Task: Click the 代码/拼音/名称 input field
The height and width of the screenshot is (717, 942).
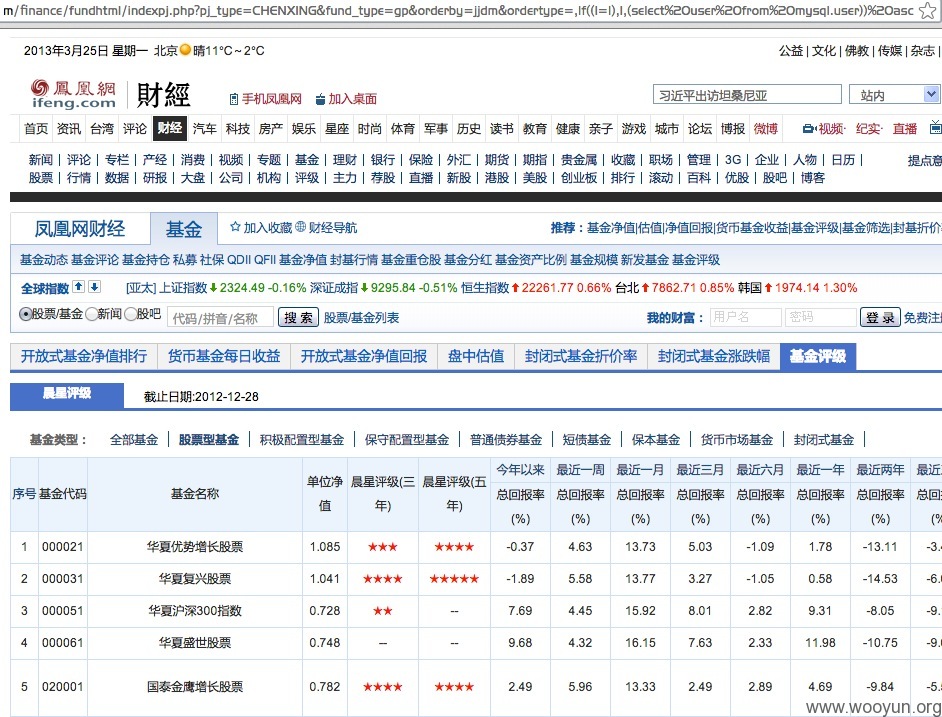Action: click(220, 318)
